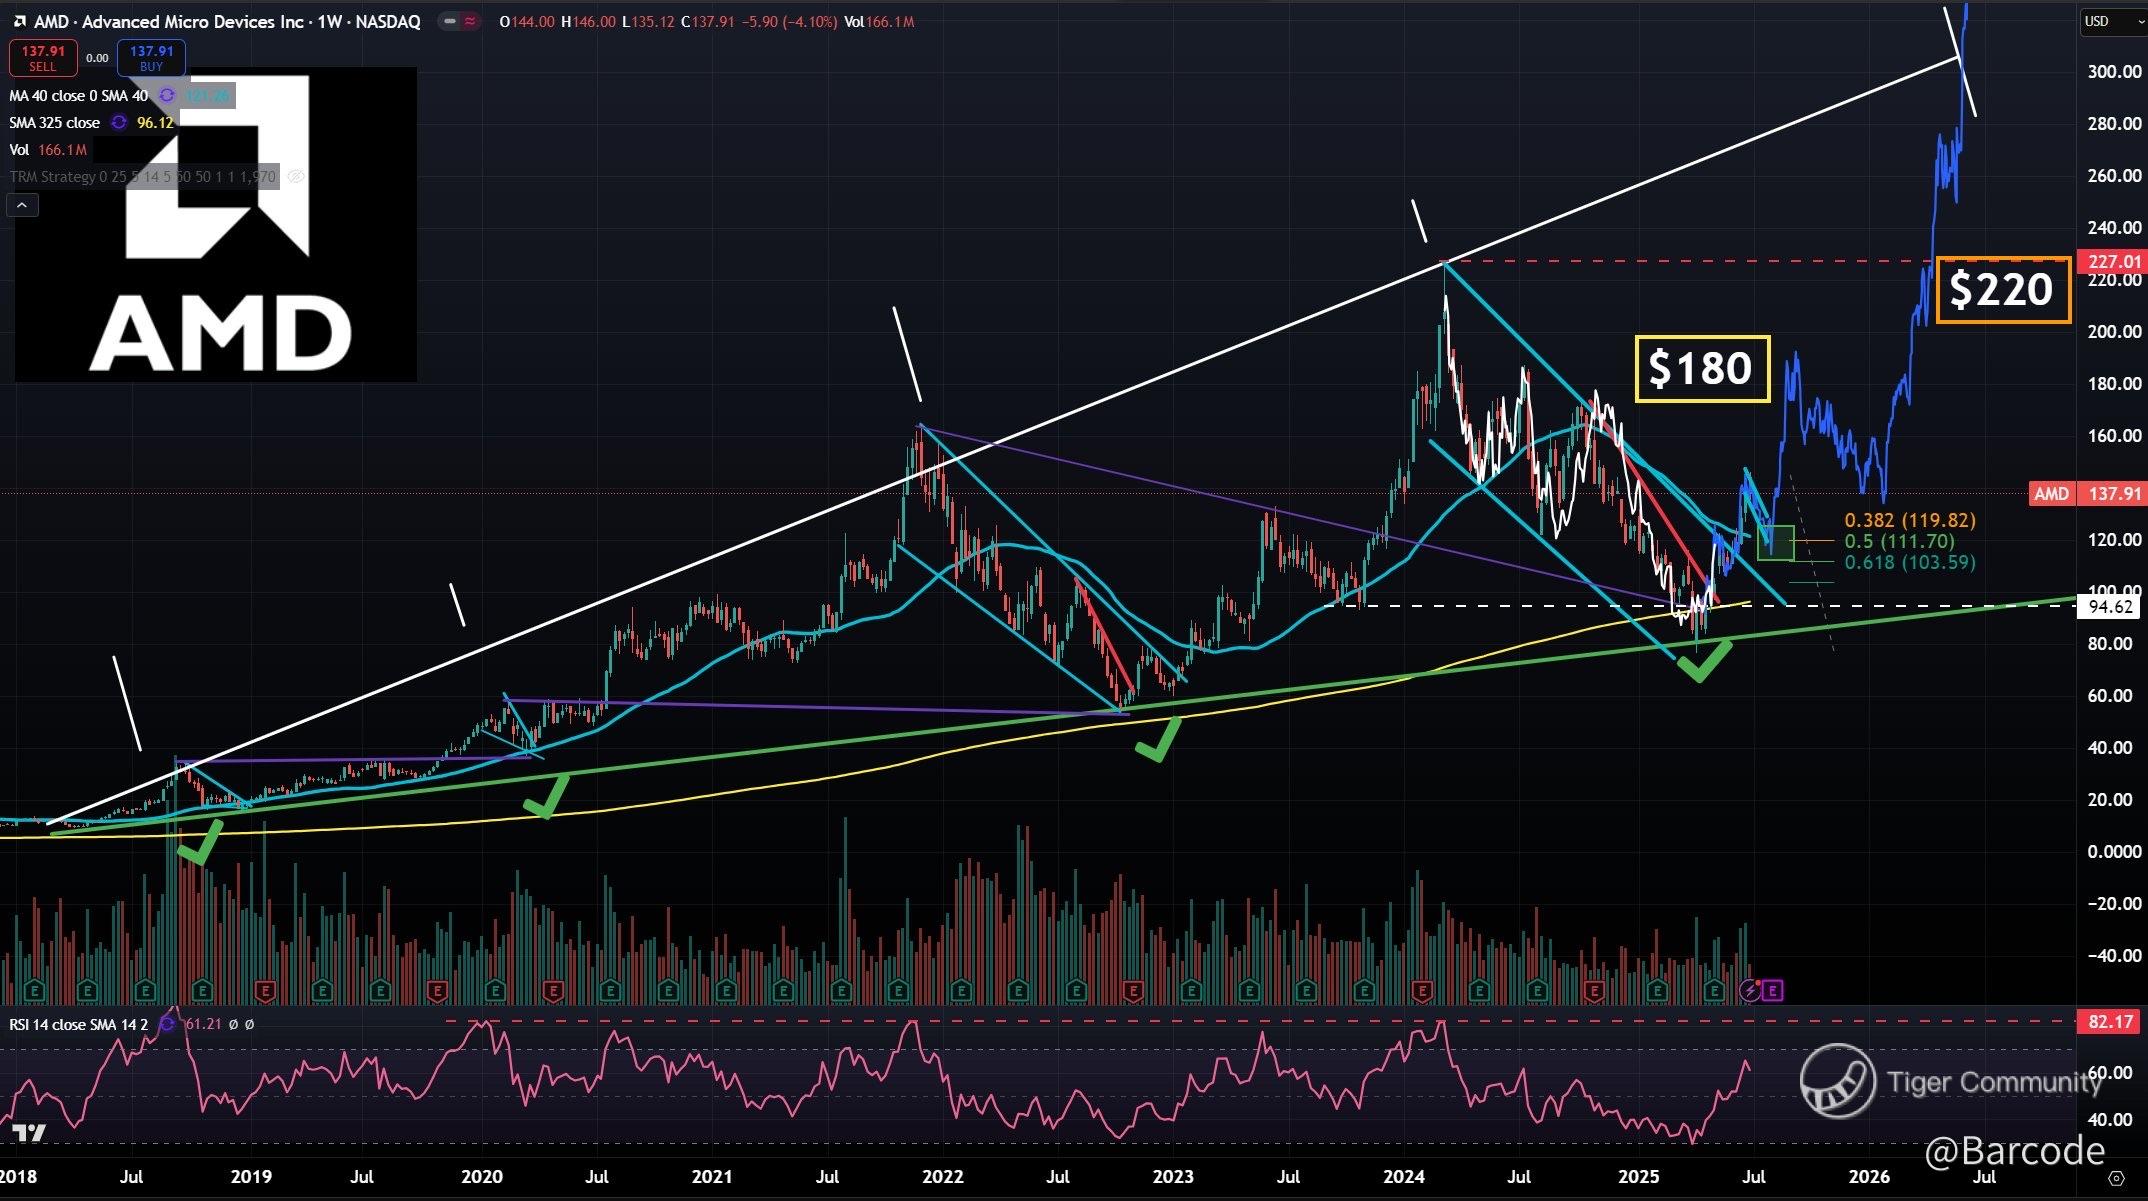Click the 137.91 last-price label on axis
Image resolution: width=2148 pixels, height=1201 pixels.
2113,494
